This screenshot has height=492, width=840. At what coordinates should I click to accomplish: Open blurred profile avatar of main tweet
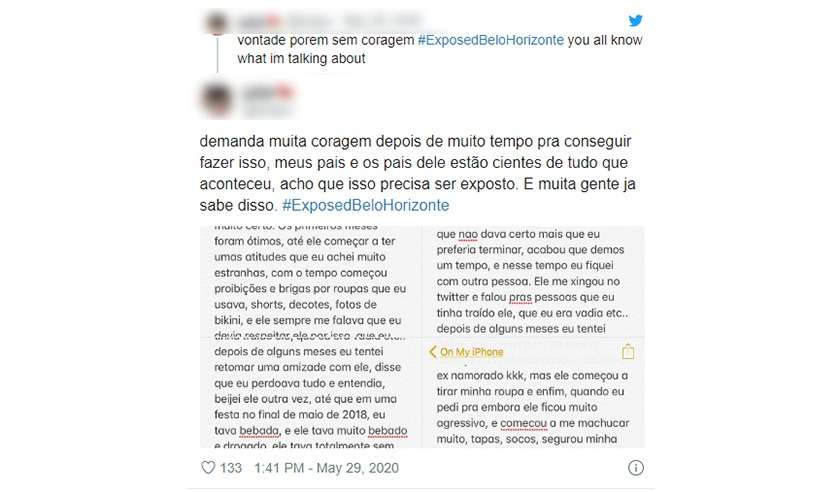[x=216, y=99]
